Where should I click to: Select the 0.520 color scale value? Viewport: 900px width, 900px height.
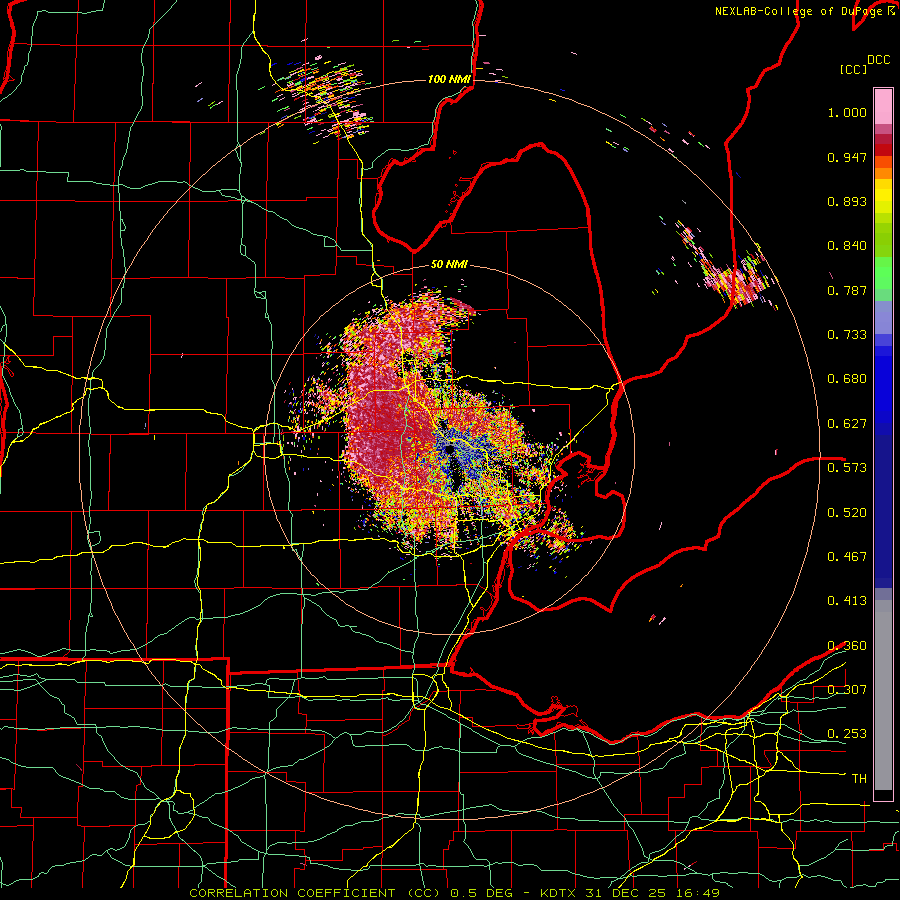pyautogui.click(x=847, y=512)
